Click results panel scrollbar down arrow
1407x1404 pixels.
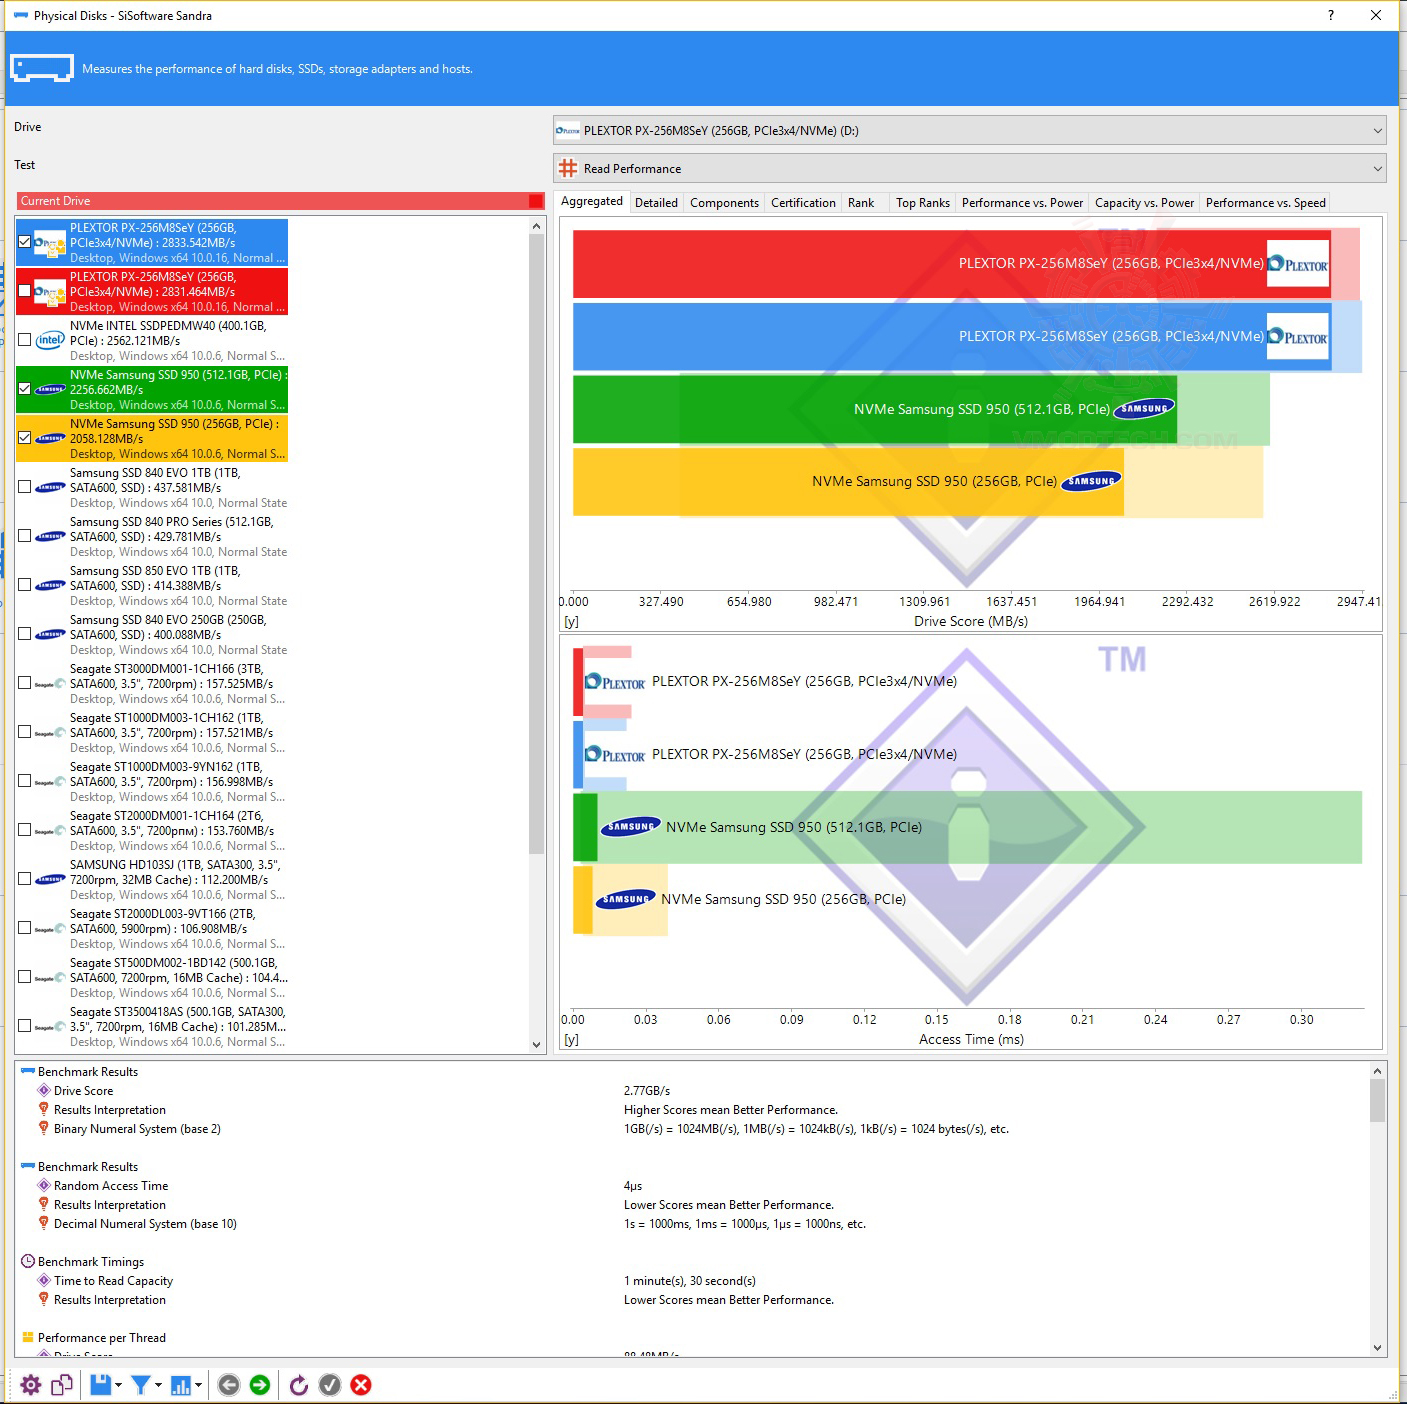click(1378, 1348)
